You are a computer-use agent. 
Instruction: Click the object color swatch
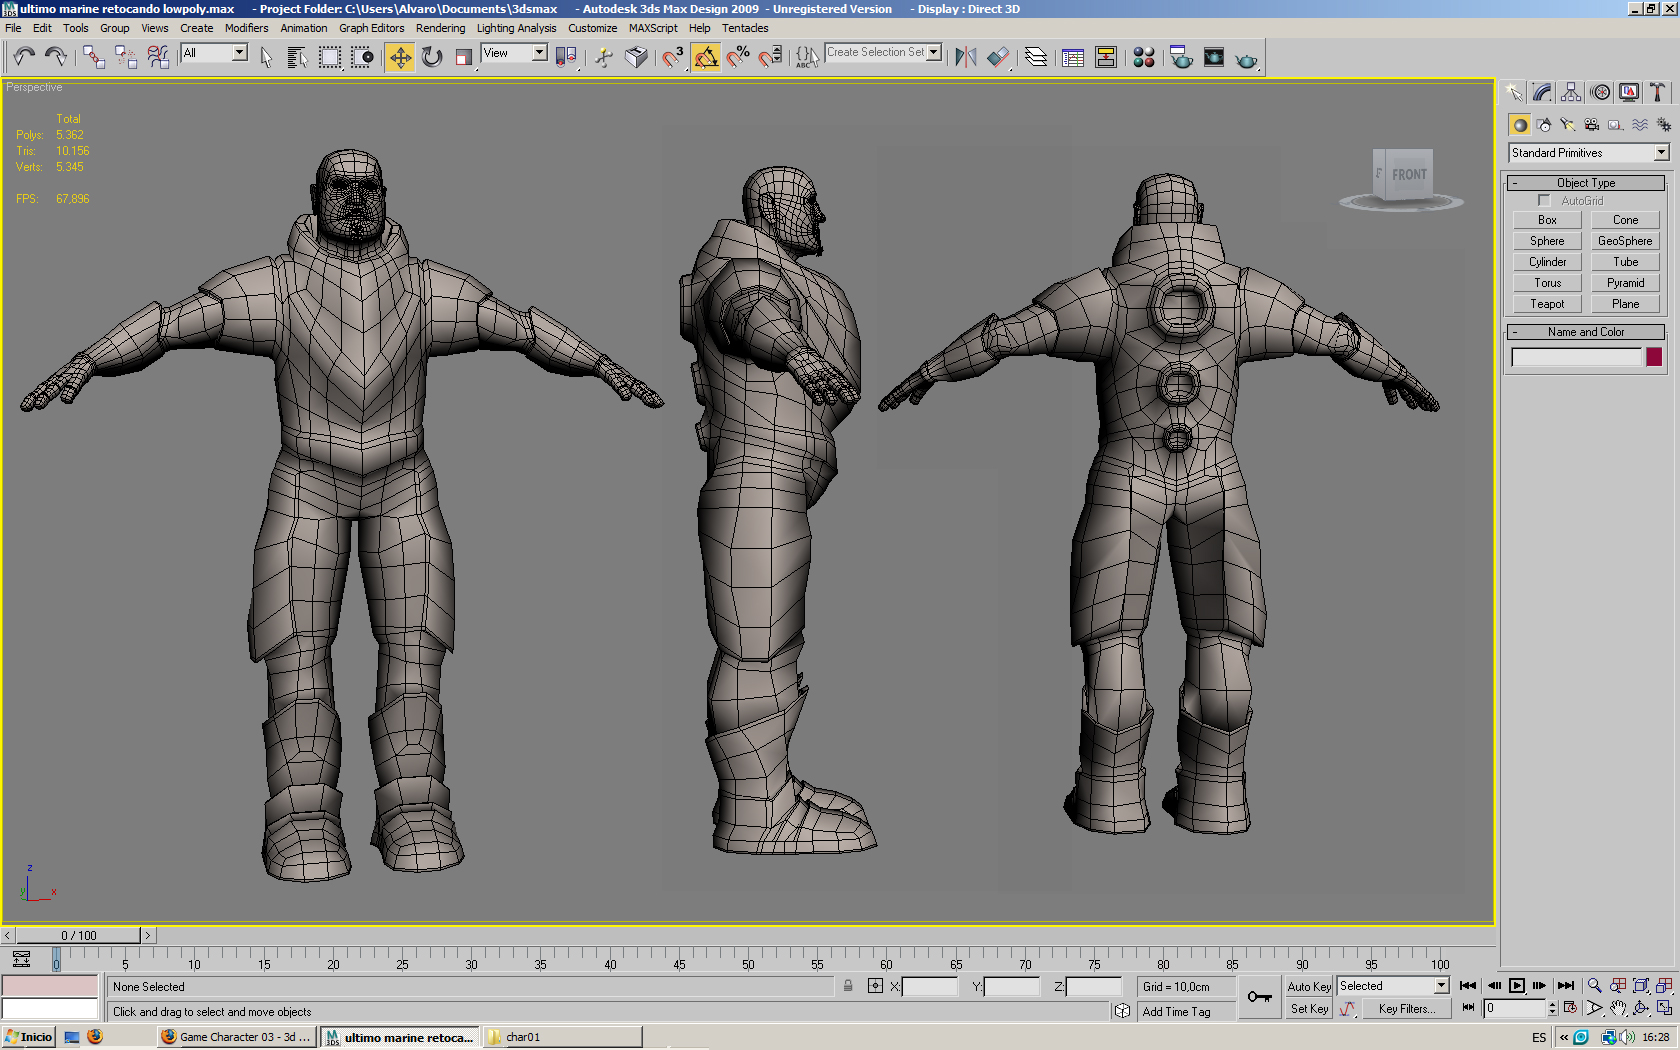pos(1654,357)
